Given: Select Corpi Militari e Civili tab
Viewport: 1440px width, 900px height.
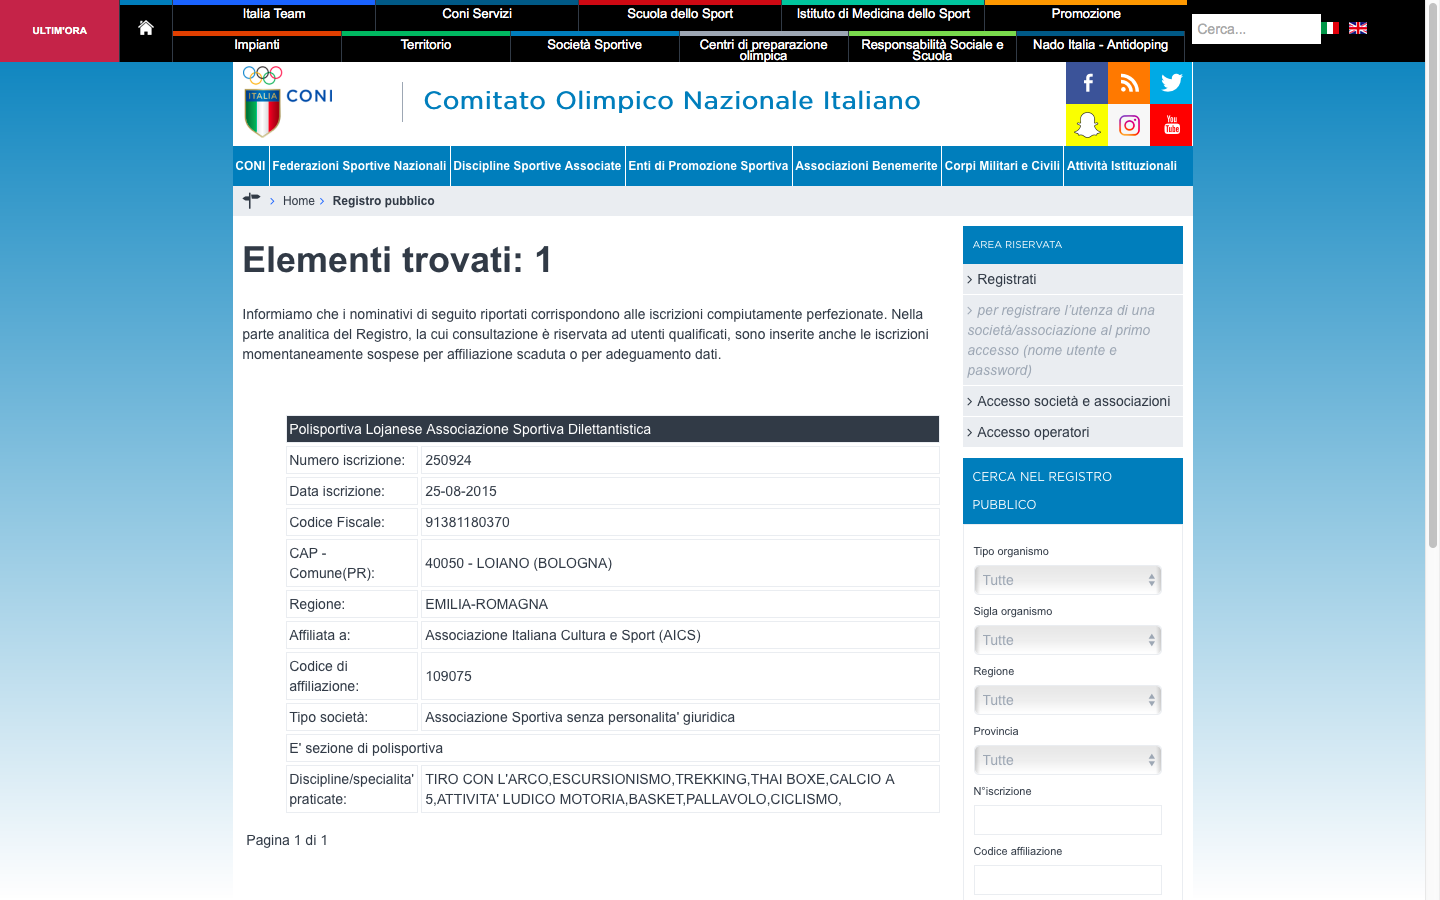Looking at the screenshot, I should click(1002, 166).
